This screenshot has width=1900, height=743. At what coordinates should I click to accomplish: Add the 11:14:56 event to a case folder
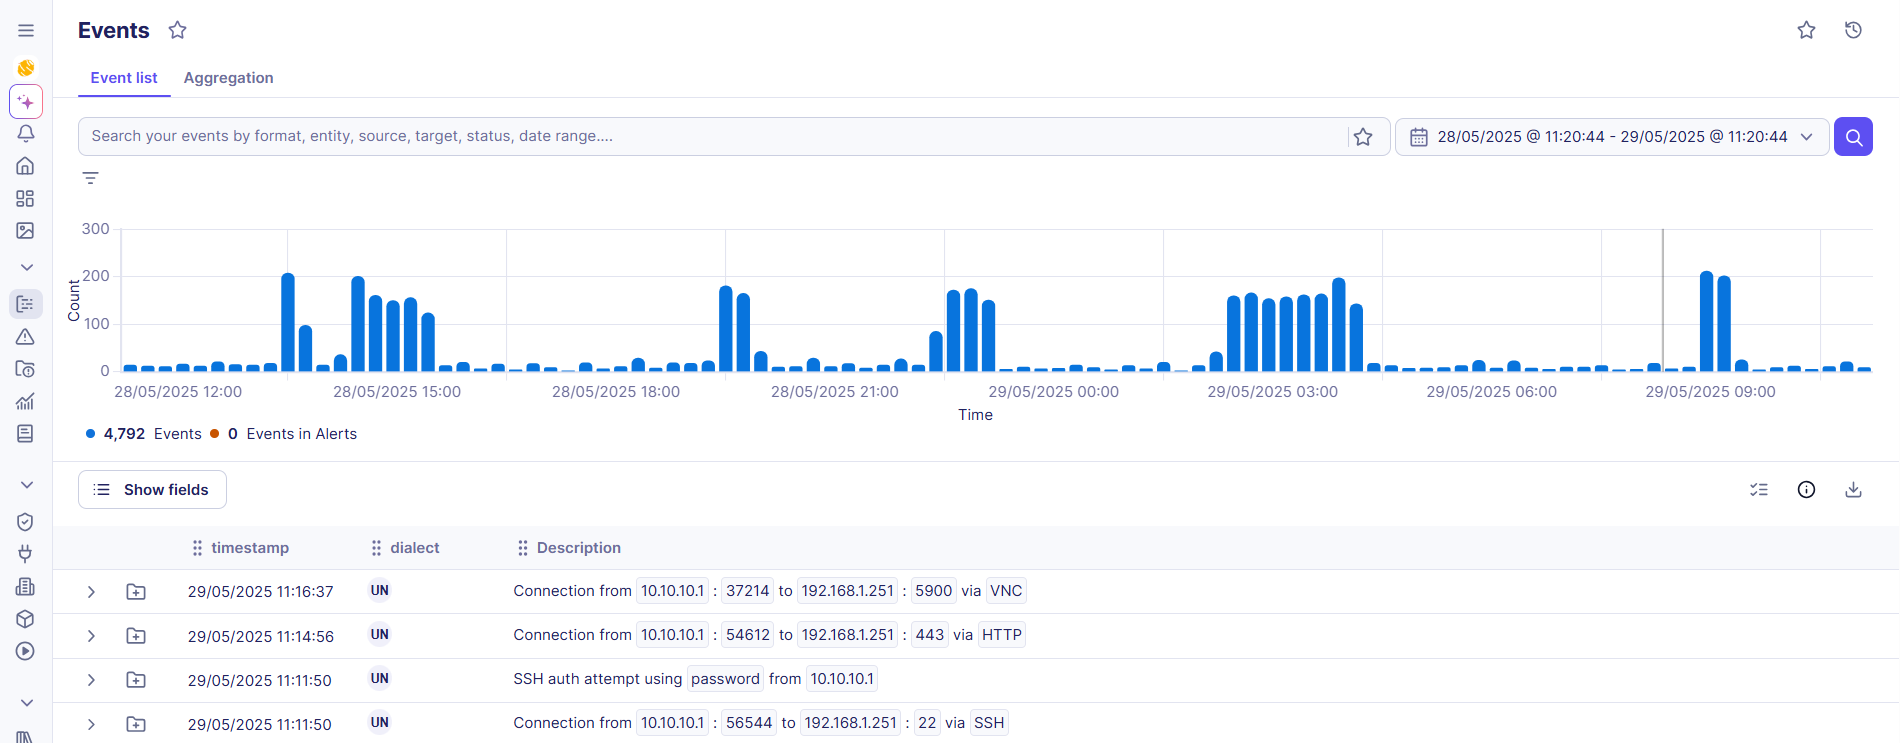point(136,636)
